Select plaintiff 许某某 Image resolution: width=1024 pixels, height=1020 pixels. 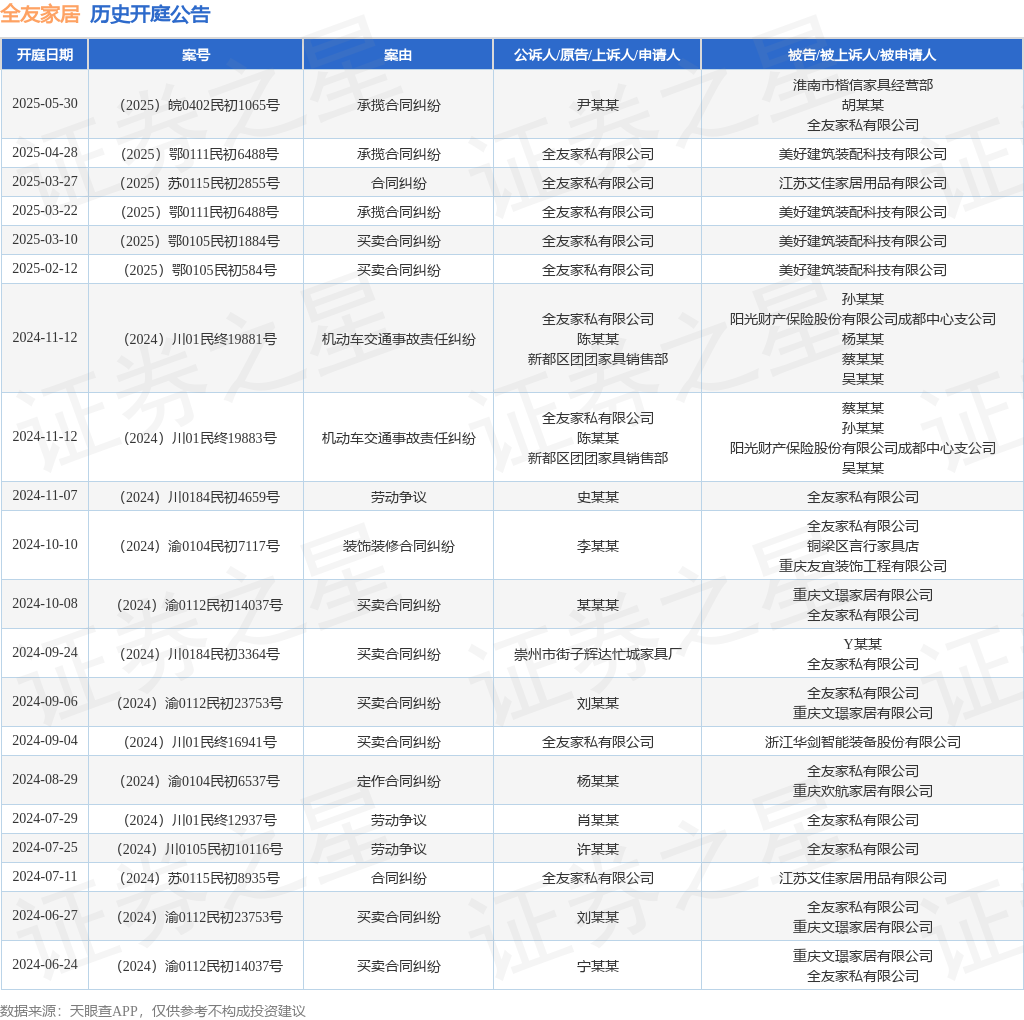tap(598, 850)
